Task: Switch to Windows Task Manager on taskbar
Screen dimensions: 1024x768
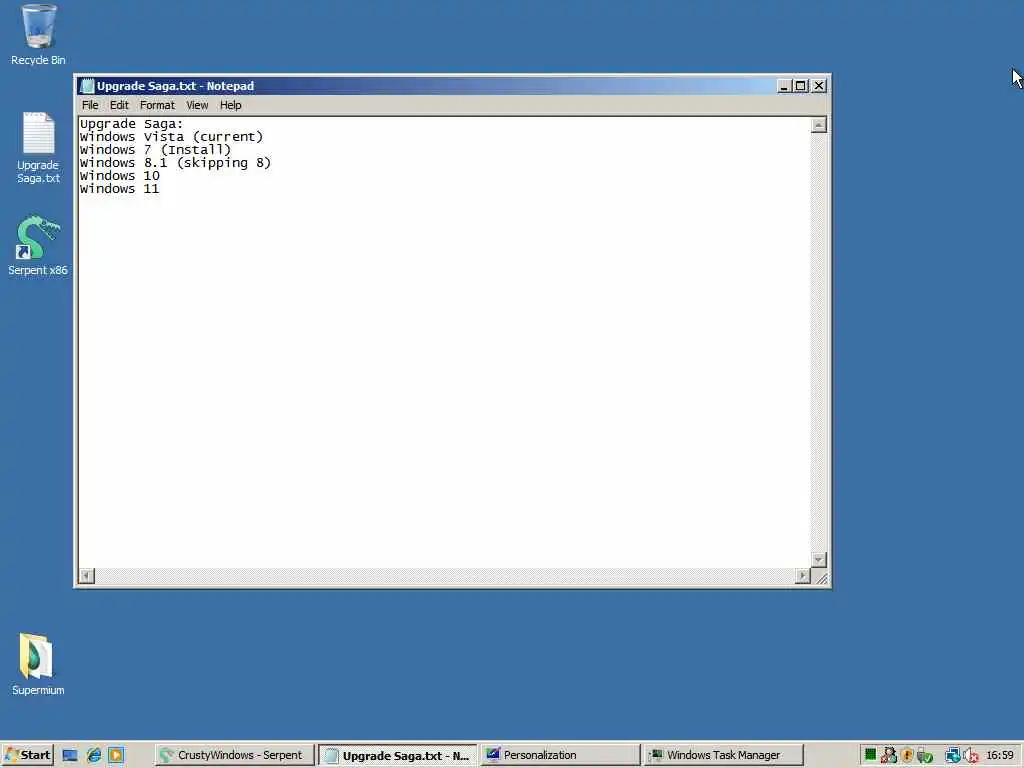Action: [x=723, y=755]
